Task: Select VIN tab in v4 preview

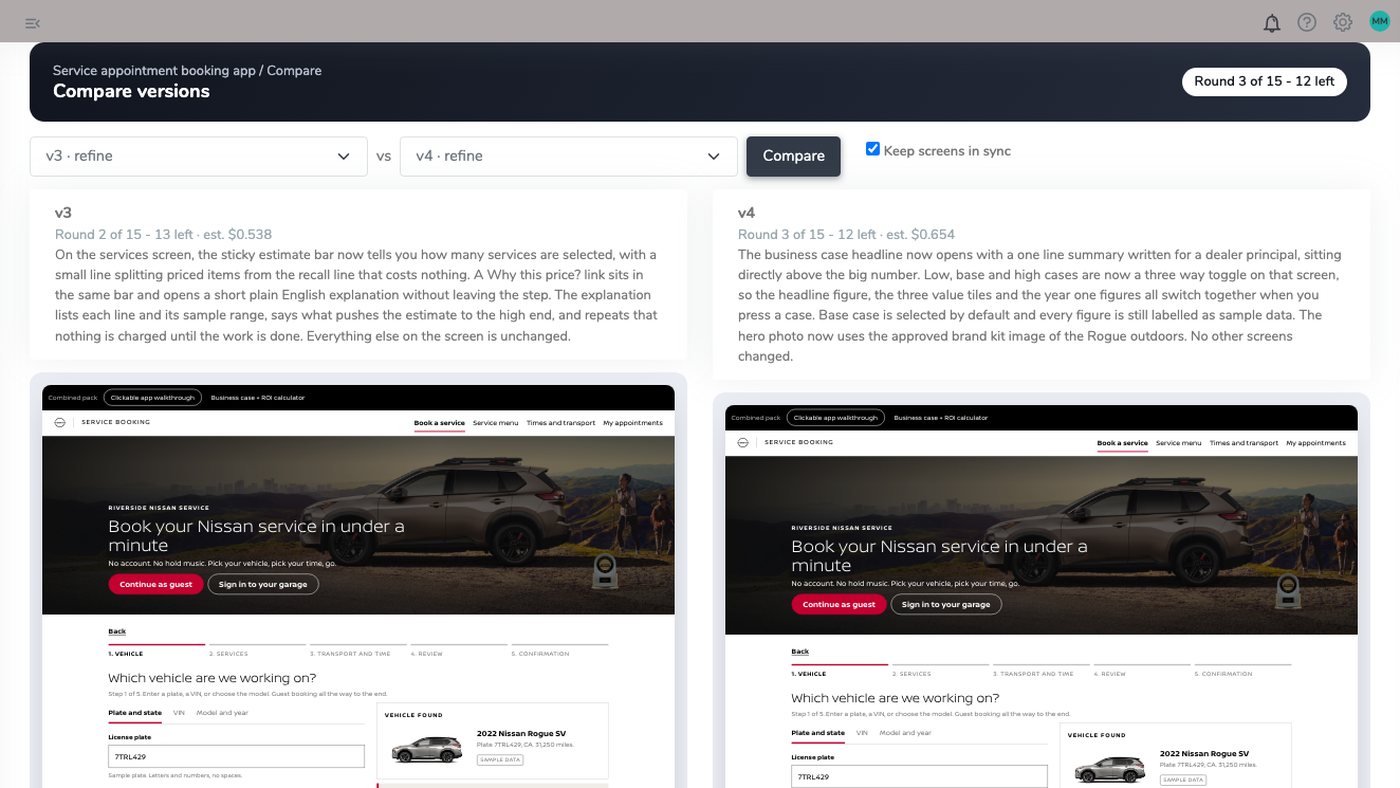Action: tap(862, 733)
